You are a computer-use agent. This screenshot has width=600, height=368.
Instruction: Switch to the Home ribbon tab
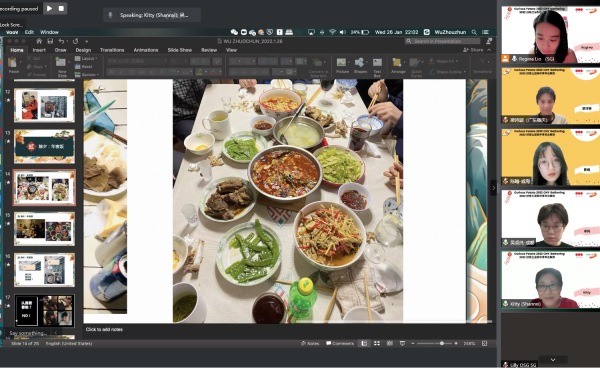(x=17, y=50)
